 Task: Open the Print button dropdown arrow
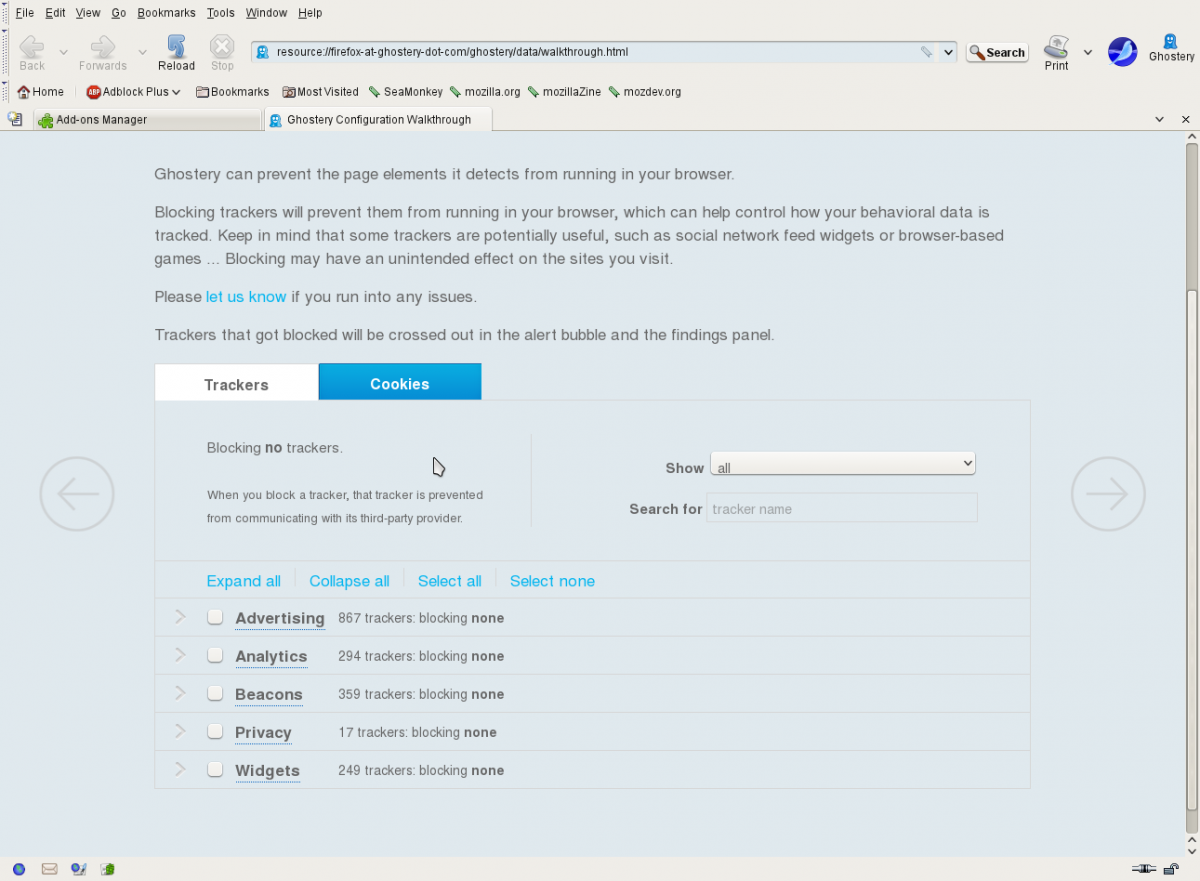(x=1088, y=52)
